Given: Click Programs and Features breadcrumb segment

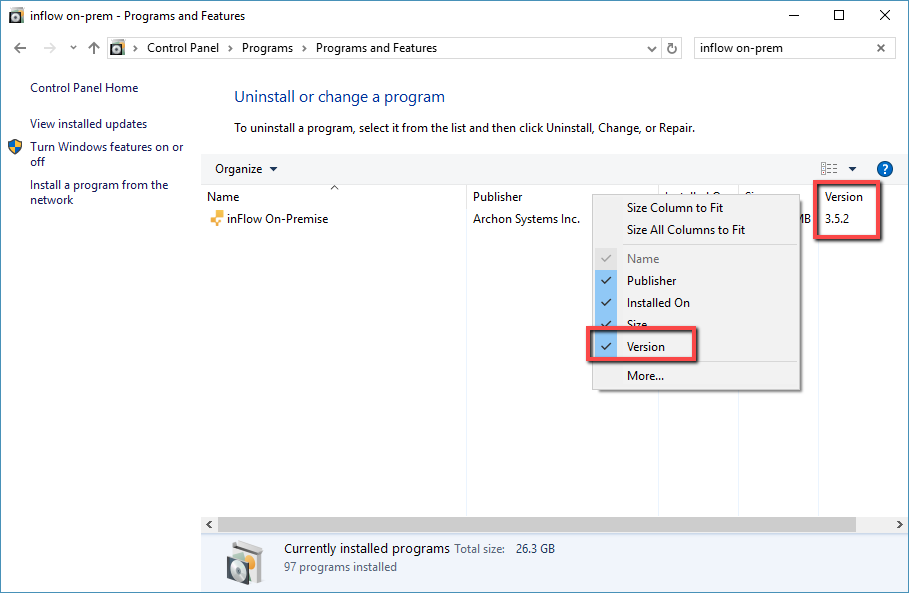Looking at the screenshot, I should (x=376, y=48).
